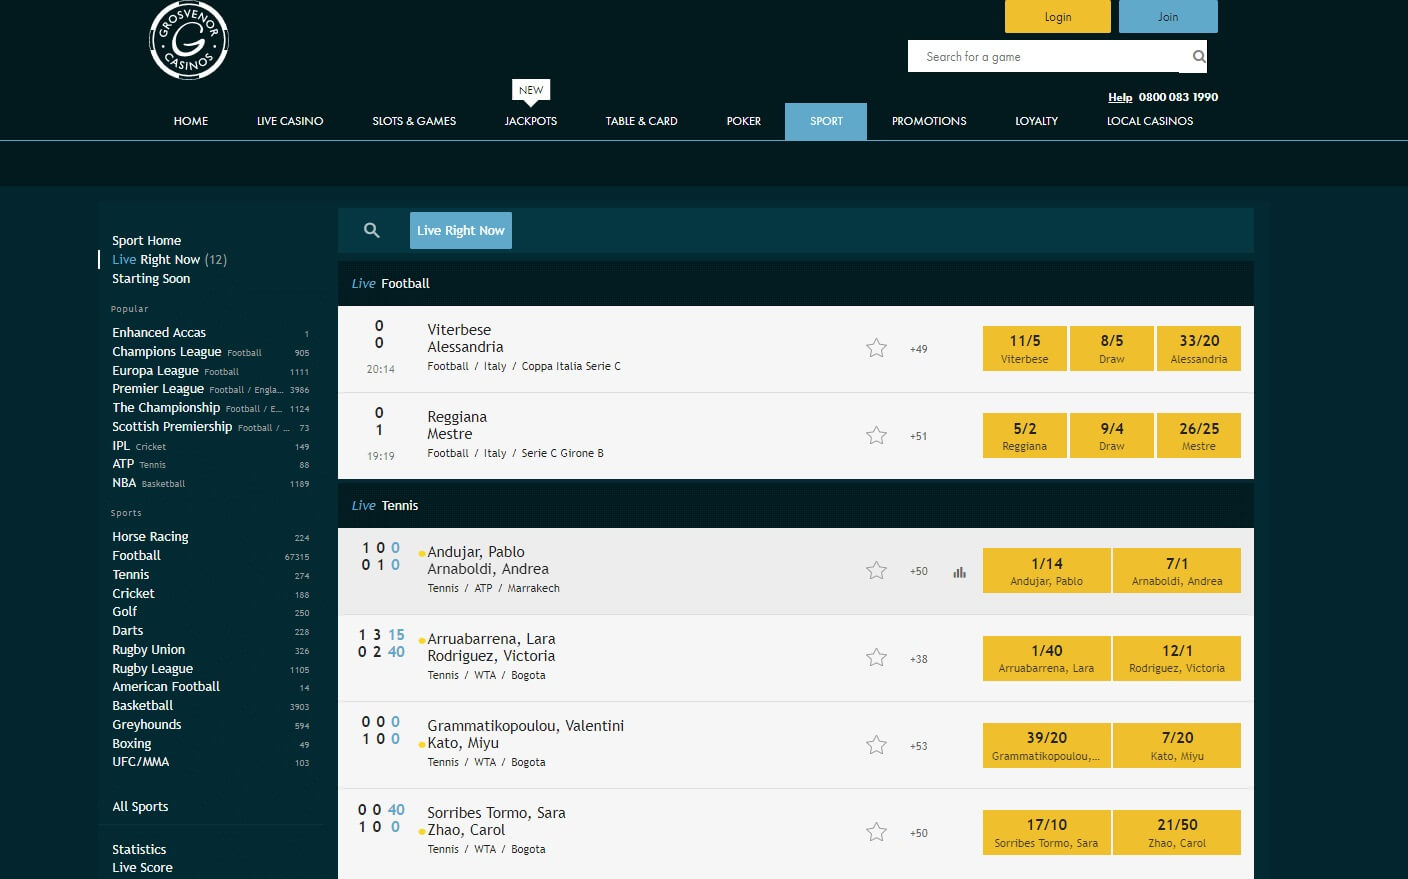1408x879 pixels.
Task: Favourite the Grammatikopoulou vs Kato match star
Action: [877, 745]
